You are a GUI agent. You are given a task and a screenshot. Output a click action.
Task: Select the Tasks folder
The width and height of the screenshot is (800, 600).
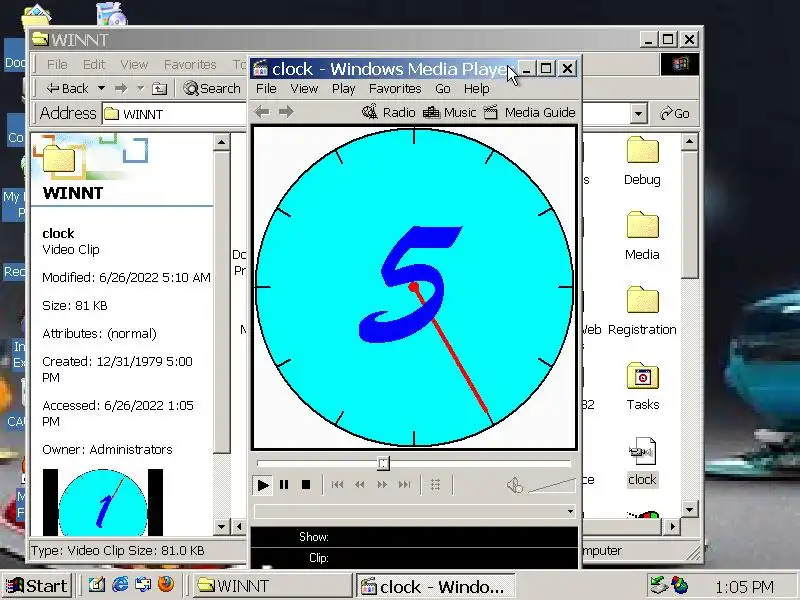(x=642, y=386)
